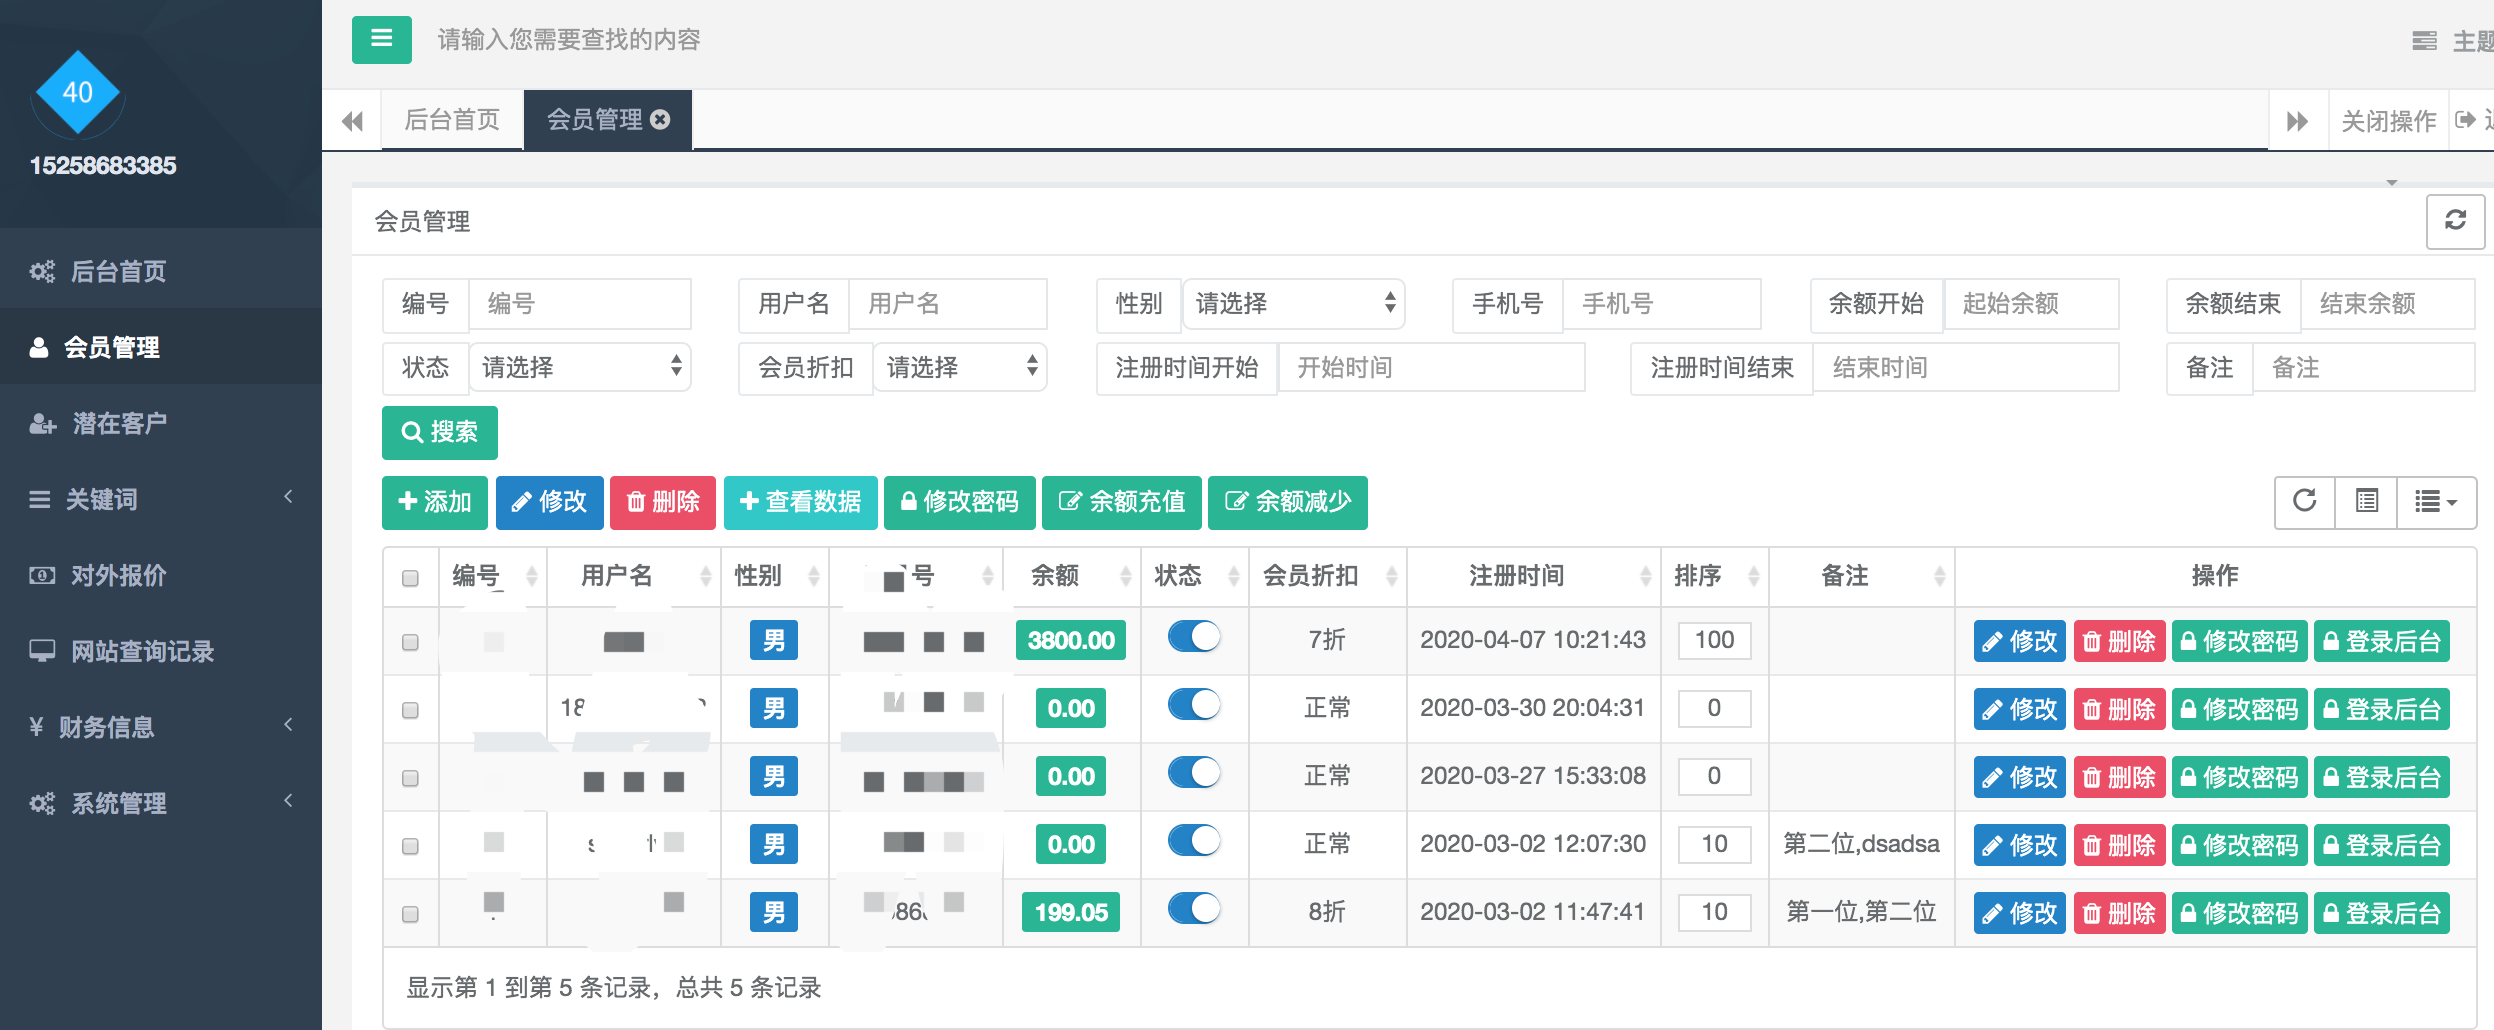This screenshot has height=1030, width=2494.
Task: Click 删除 in the 3800.00 balance row
Action: [2119, 641]
